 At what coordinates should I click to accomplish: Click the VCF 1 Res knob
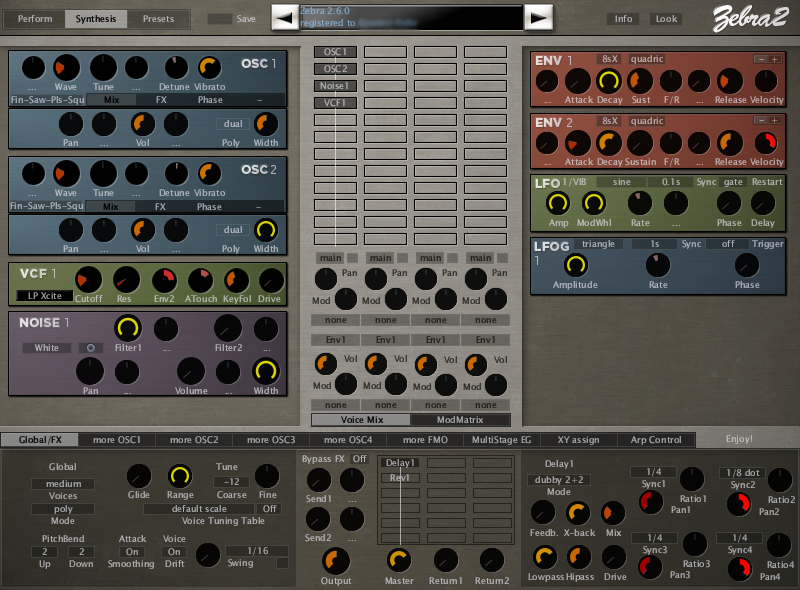(126, 280)
